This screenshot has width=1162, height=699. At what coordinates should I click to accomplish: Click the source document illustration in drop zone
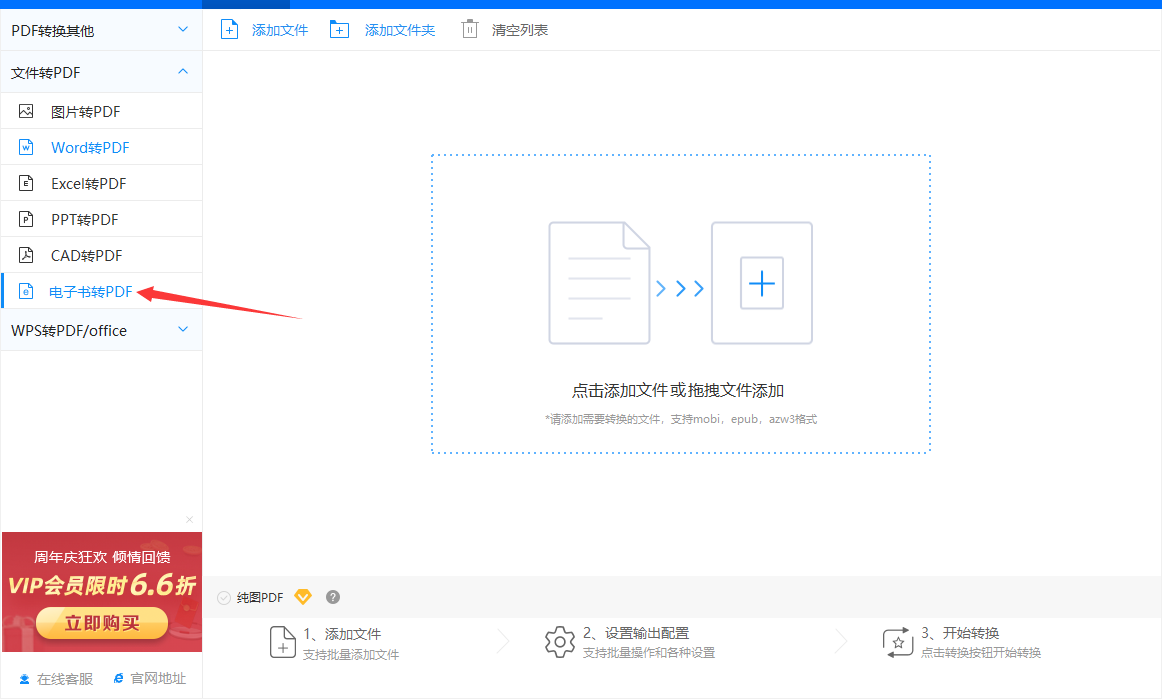point(600,283)
